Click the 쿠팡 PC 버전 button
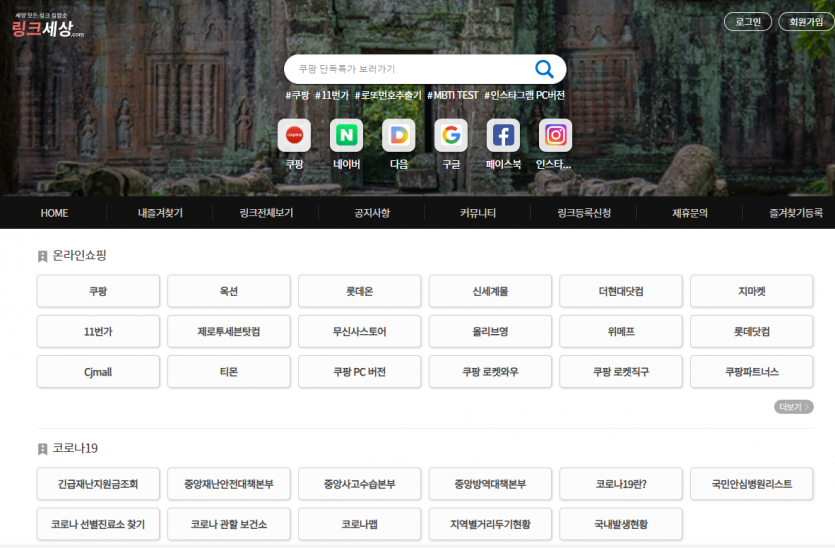 [x=359, y=372]
